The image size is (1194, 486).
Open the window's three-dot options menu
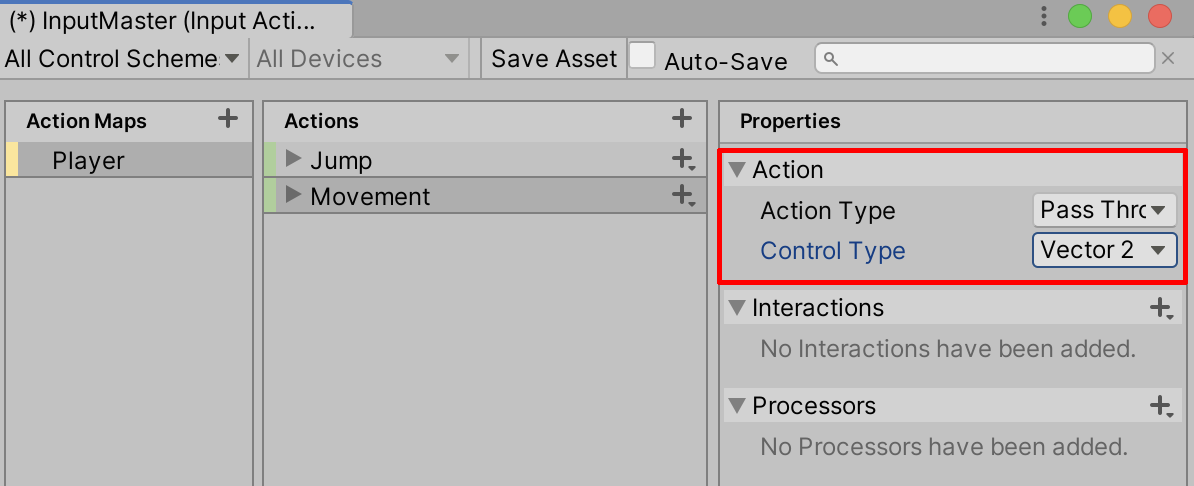(1044, 16)
